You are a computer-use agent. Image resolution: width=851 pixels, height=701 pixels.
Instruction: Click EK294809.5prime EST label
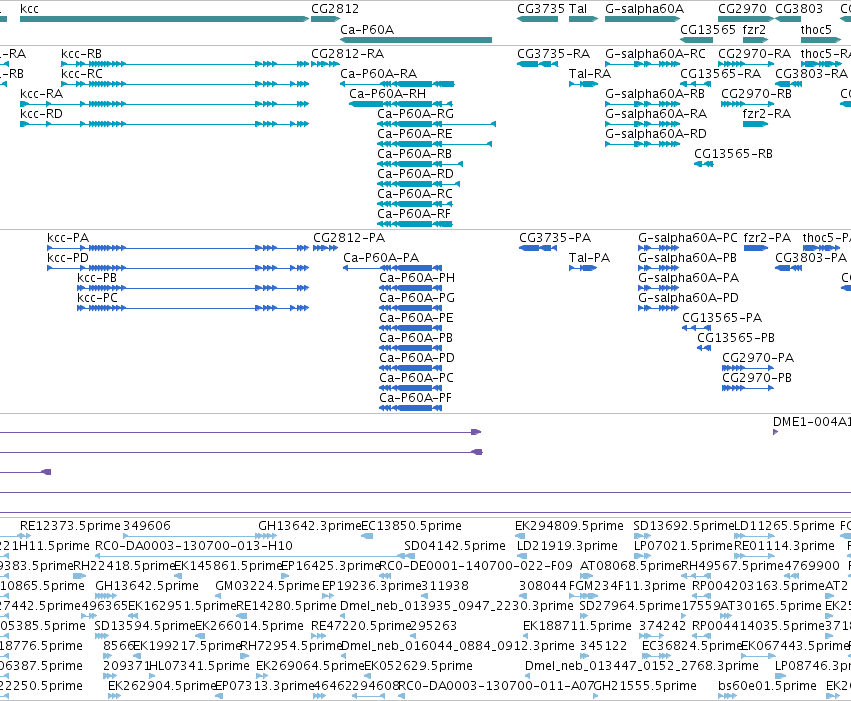pos(569,526)
